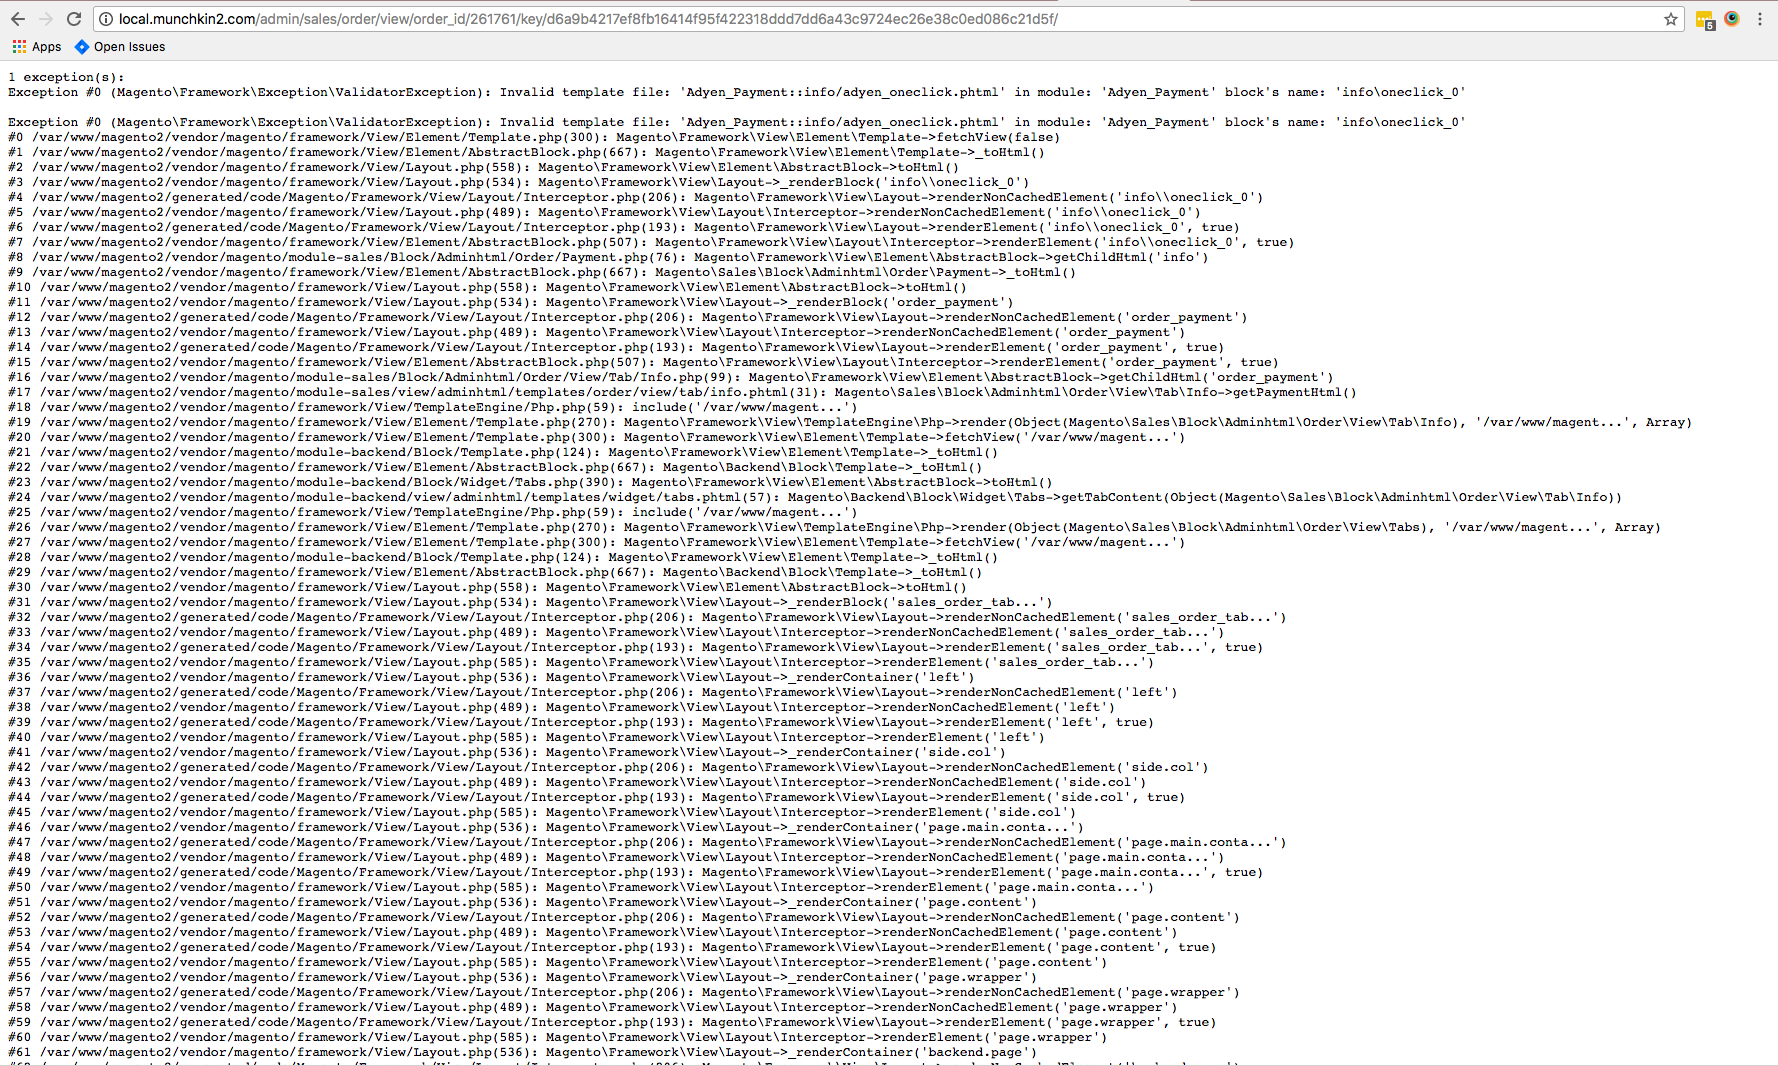Open the Apps bookmark entry
1778x1066 pixels.
45,46
